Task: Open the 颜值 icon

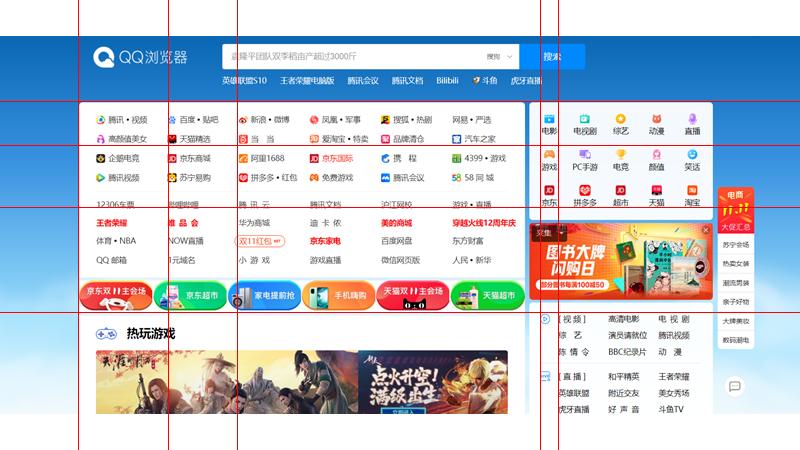Action: (656, 154)
